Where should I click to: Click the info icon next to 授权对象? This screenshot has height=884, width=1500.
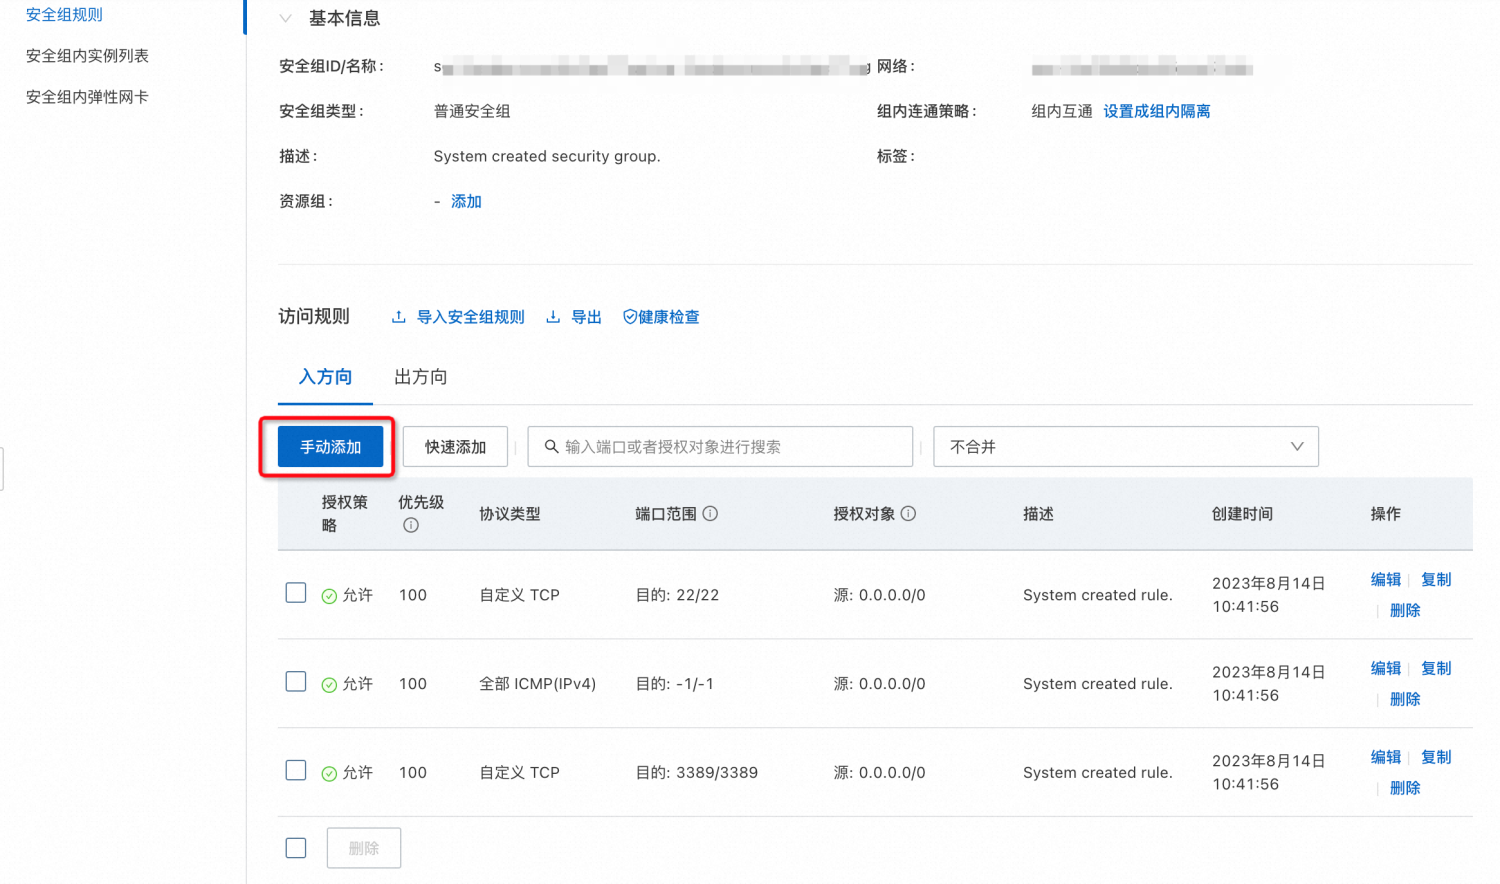pos(908,514)
